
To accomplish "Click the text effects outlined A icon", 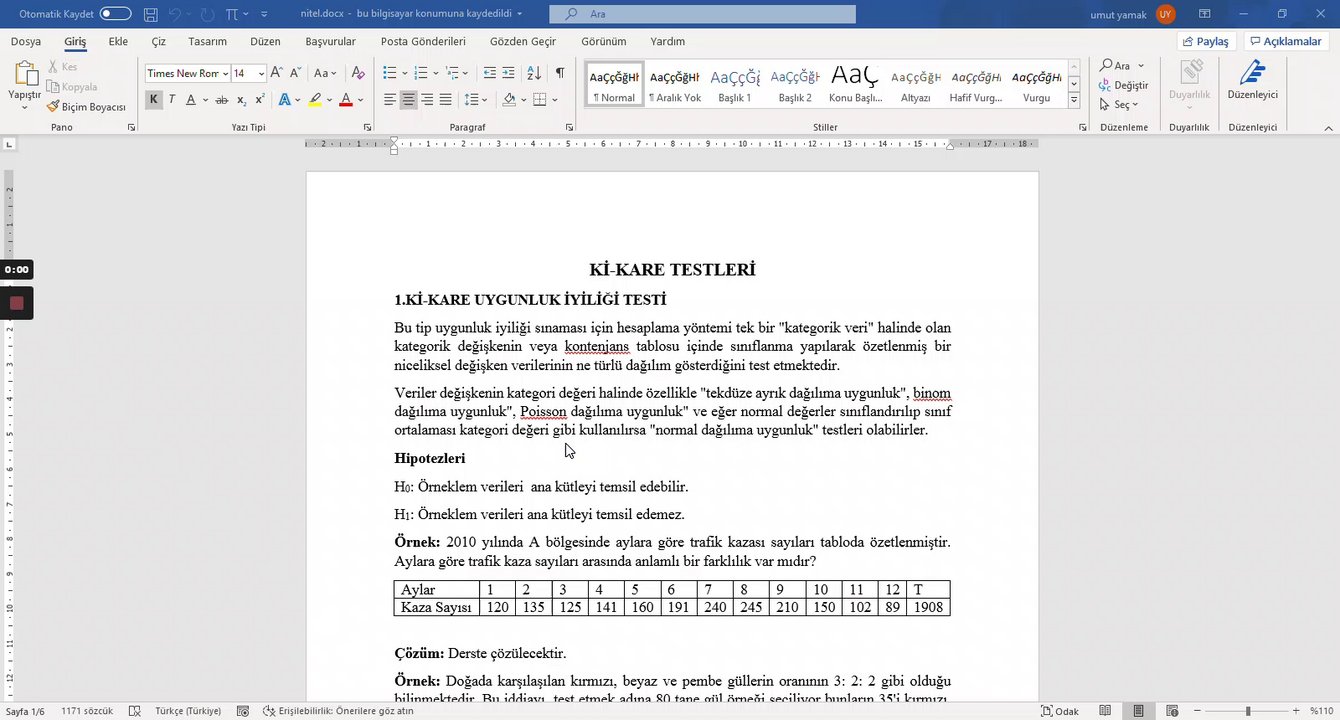I will 285,99.
